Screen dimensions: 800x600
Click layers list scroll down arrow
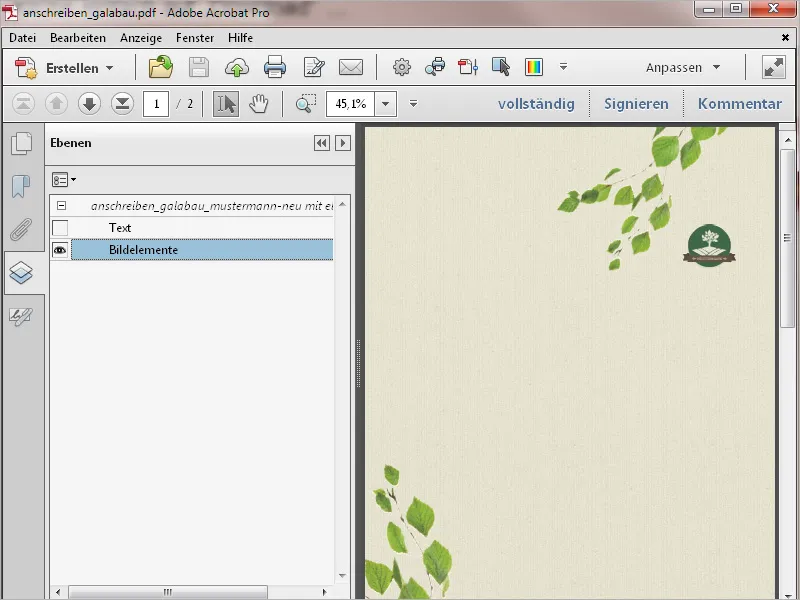(x=342, y=576)
